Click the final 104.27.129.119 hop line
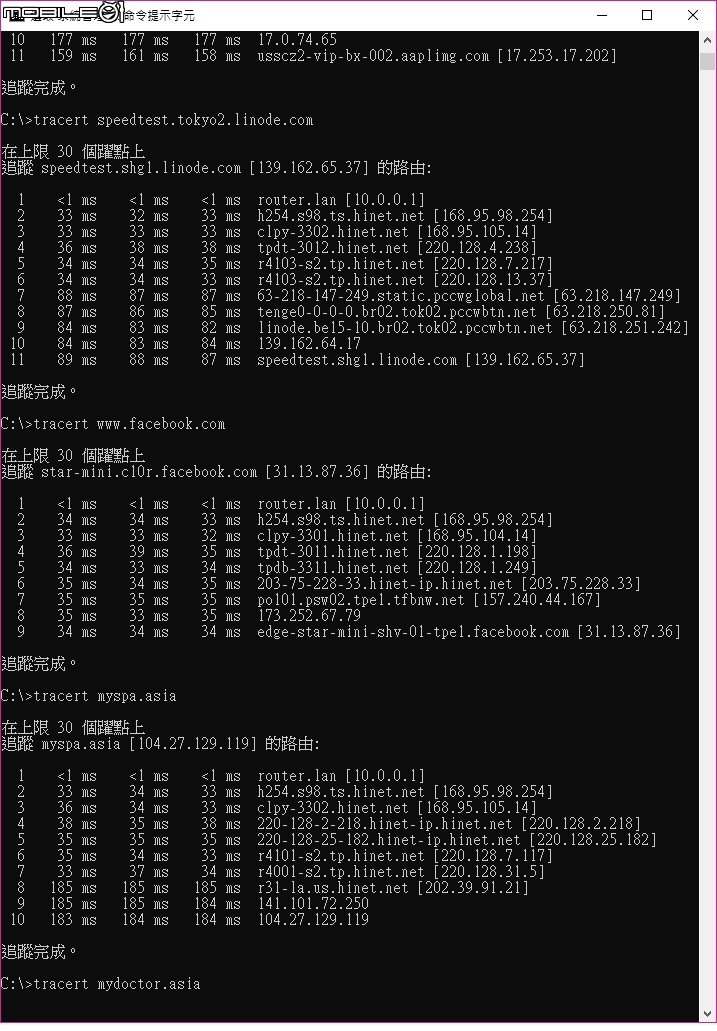717x1031 pixels. [189, 920]
